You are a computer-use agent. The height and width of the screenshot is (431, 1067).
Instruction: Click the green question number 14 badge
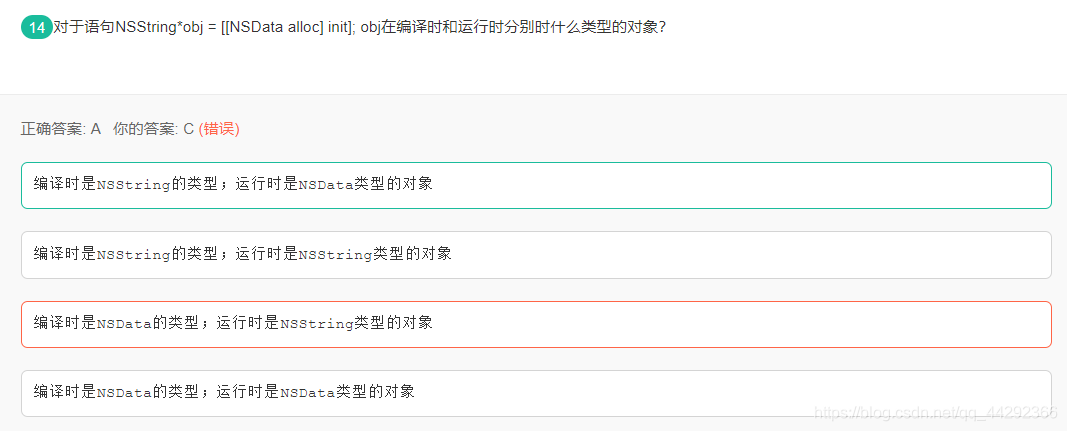click(x=37, y=28)
